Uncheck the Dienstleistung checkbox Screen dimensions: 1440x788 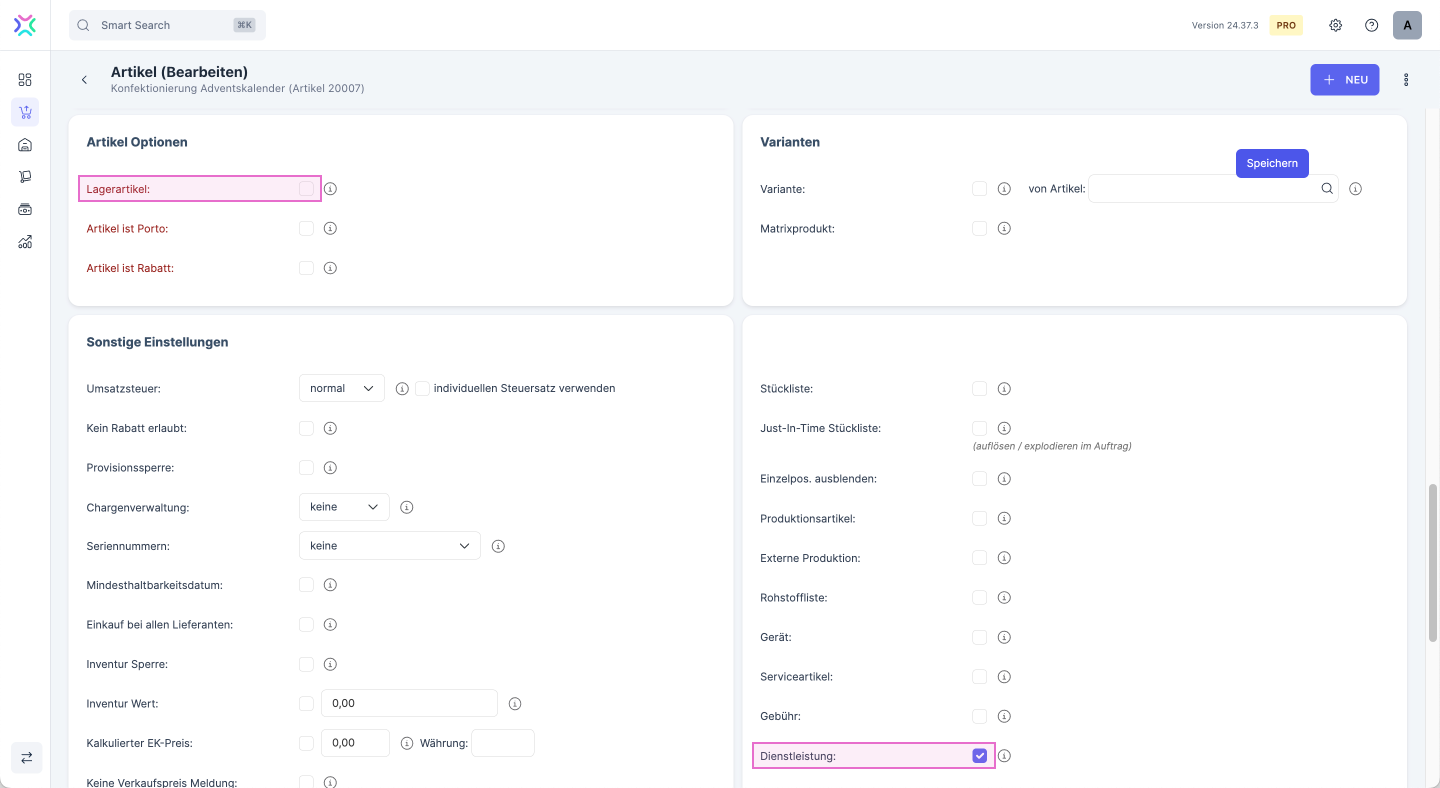click(x=979, y=756)
